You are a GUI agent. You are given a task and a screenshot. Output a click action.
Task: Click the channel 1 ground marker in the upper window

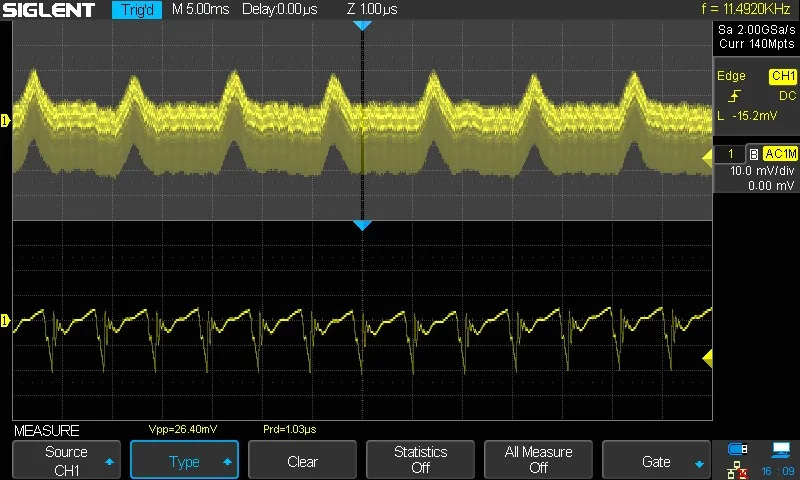pos(5,121)
